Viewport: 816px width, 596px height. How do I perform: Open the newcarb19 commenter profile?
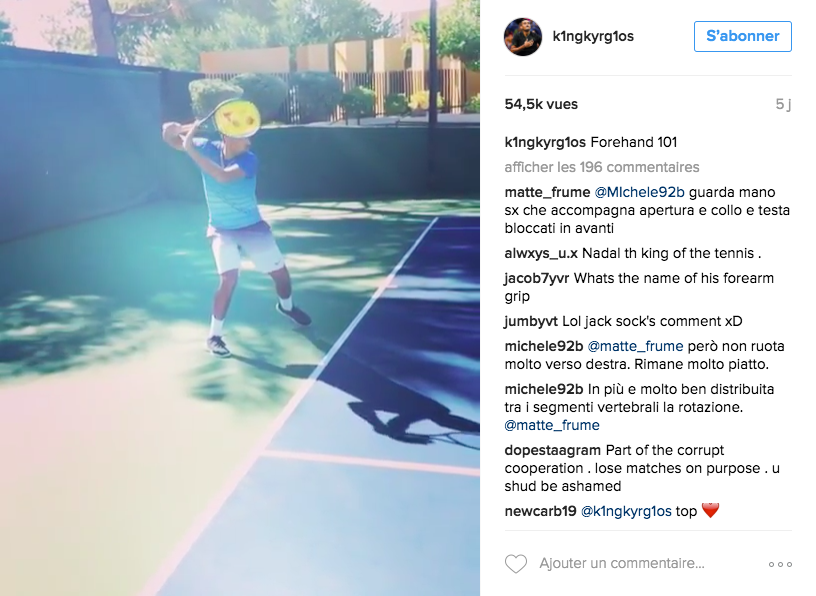tap(540, 511)
